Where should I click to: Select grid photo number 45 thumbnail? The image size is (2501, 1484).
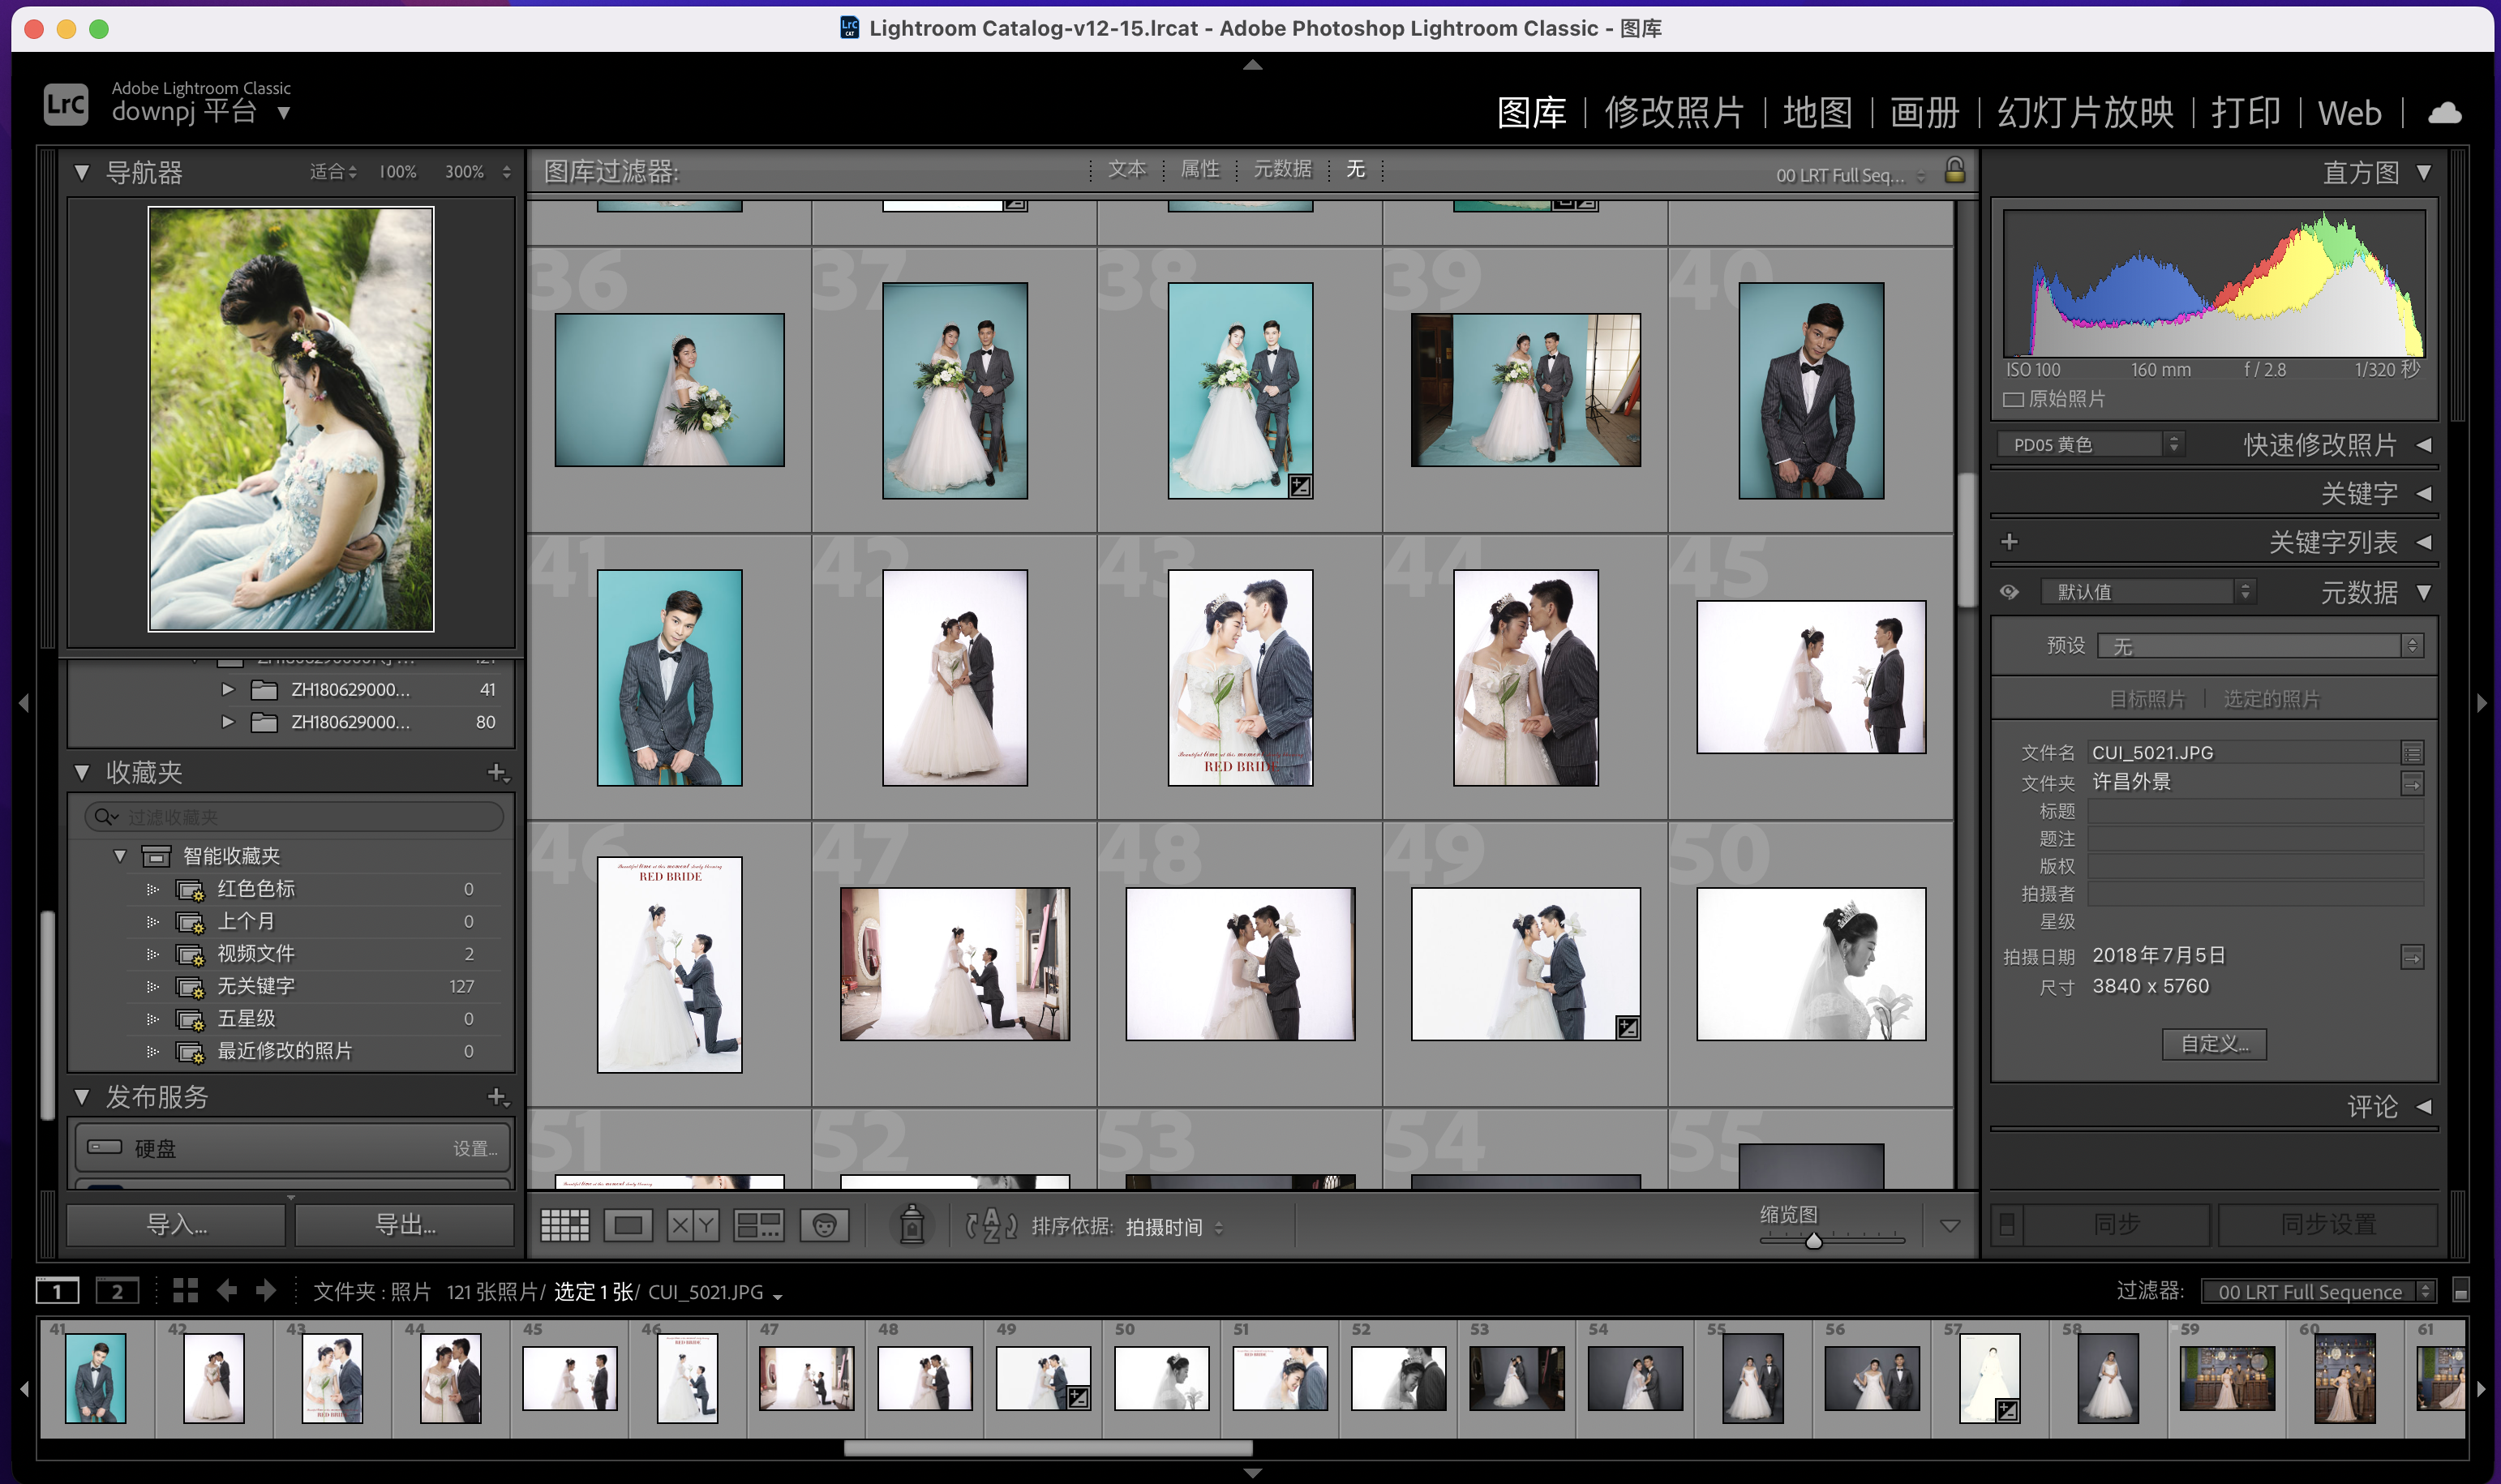point(1810,677)
